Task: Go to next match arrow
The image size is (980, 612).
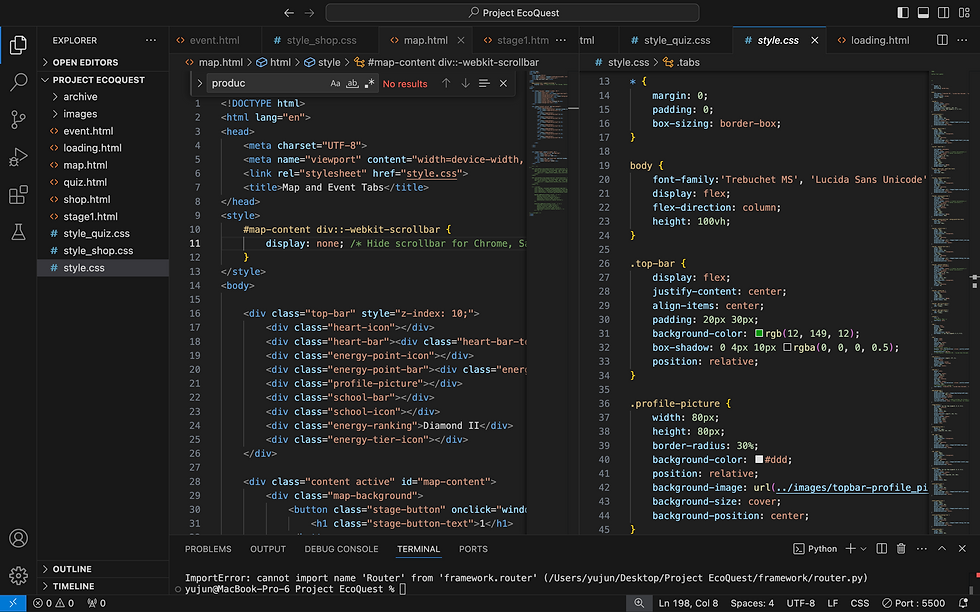Action: pyautogui.click(x=466, y=83)
